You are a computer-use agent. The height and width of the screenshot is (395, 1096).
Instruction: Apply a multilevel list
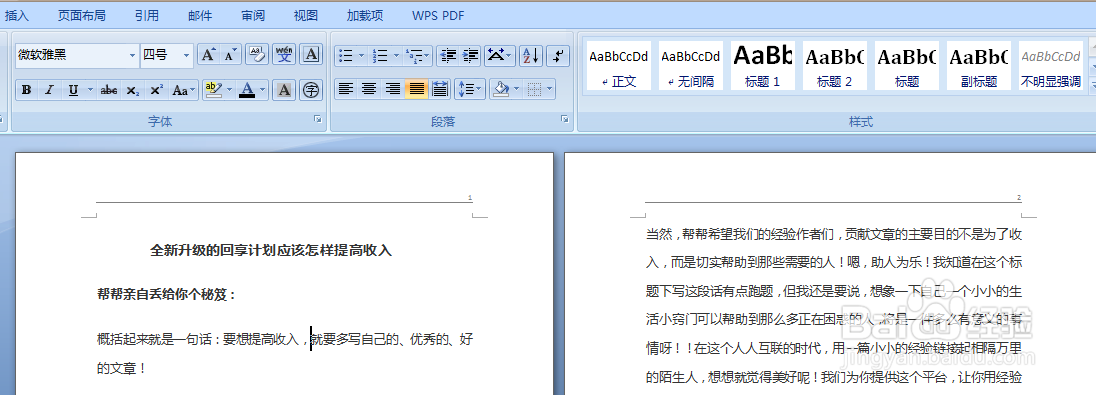click(x=418, y=55)
